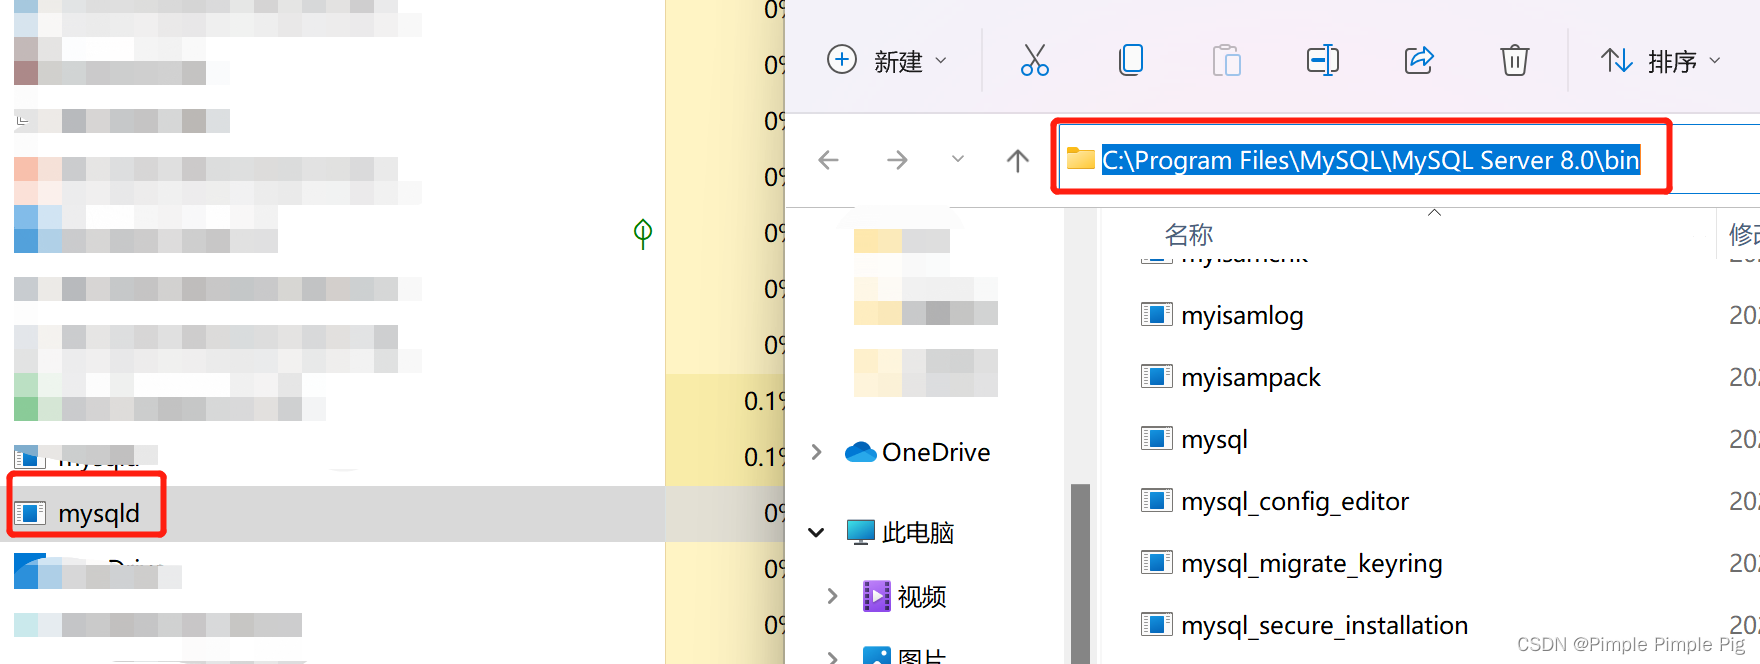Click the folder icon in address bar
Screen dimensions: 1760x664
(x=1081, y=158)
